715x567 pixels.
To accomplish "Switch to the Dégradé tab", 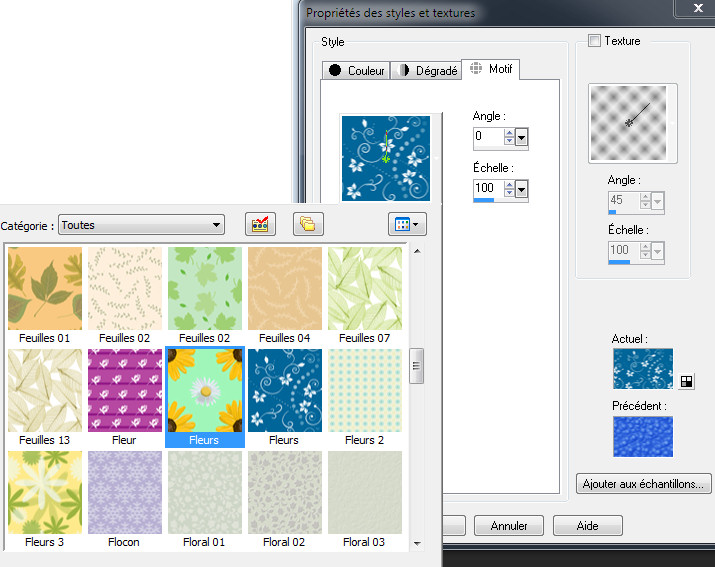I will click(427, 70).
